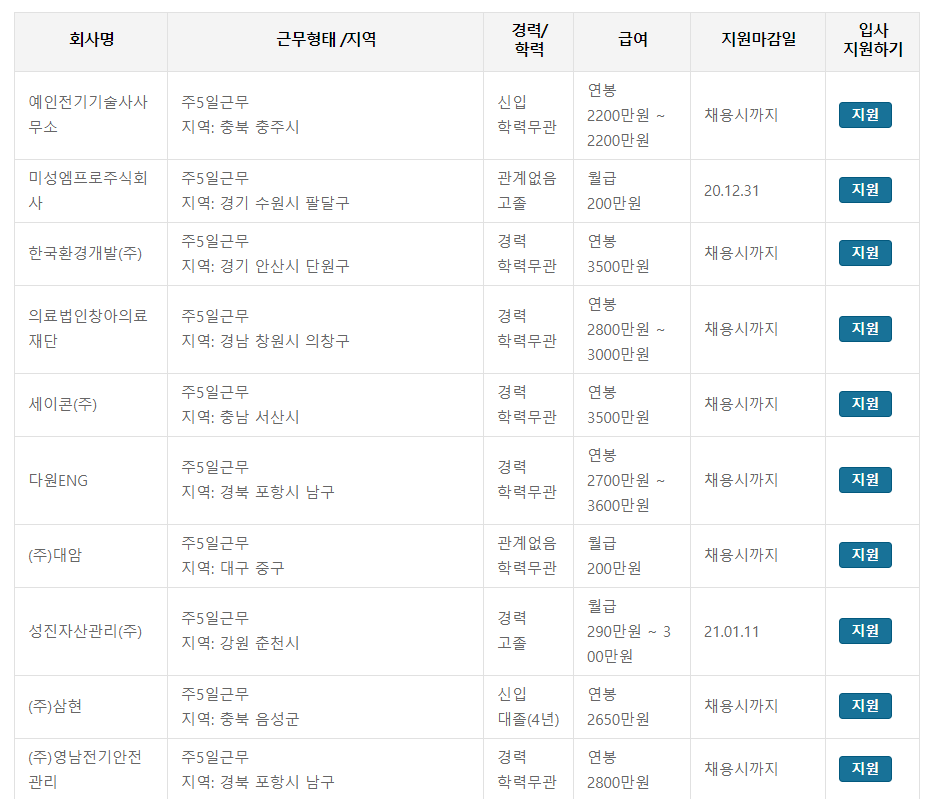This screenshot has height=799, width=926.
Task: Click 지원 button for 다원ENG
Action: click(x=865, y=480)
